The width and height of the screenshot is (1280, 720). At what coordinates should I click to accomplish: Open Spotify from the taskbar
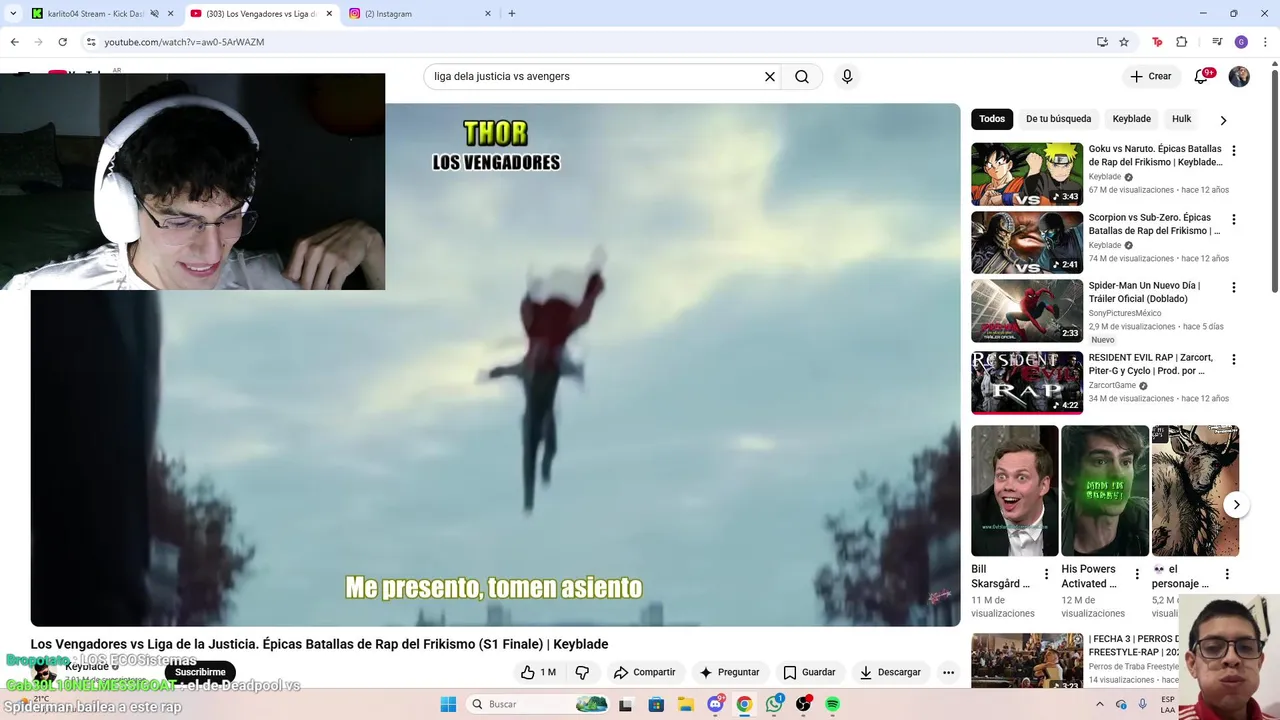(832, 704)
